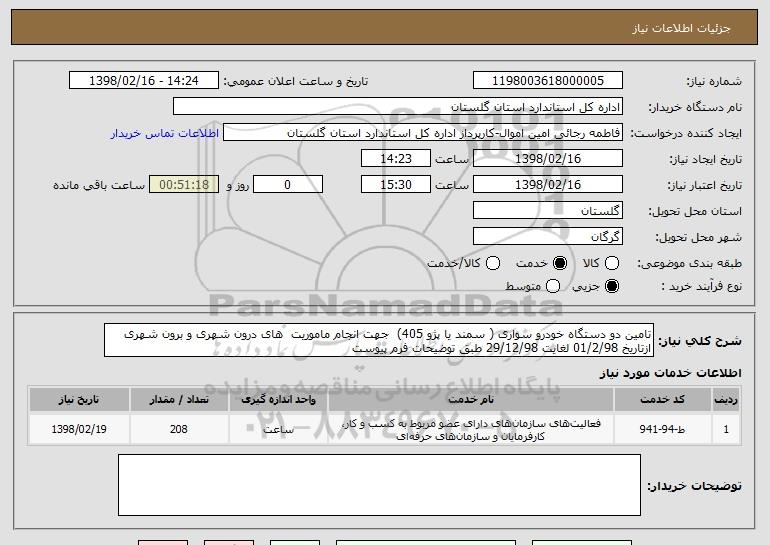Click the buyer notes توضیحات خریدار text area
770x545 pixels.
(x=379, y=485)
